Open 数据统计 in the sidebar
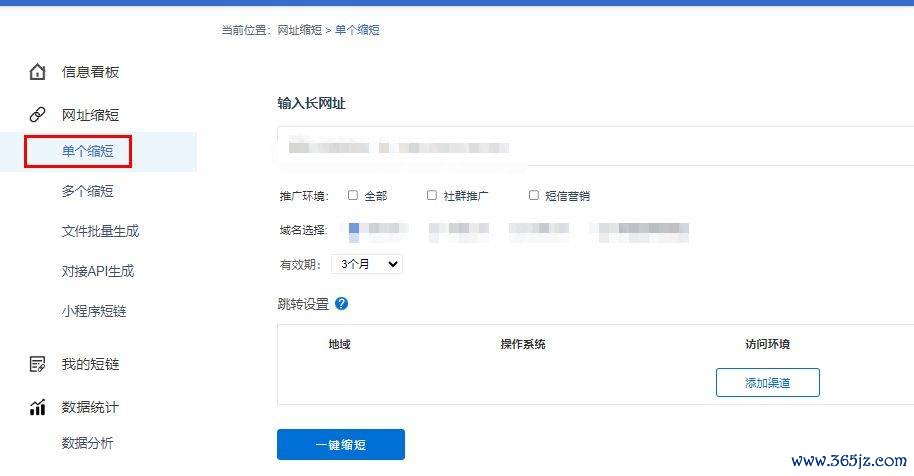This screenshot has width=914, height=476. pyautogui.click(x=90, y=407)
